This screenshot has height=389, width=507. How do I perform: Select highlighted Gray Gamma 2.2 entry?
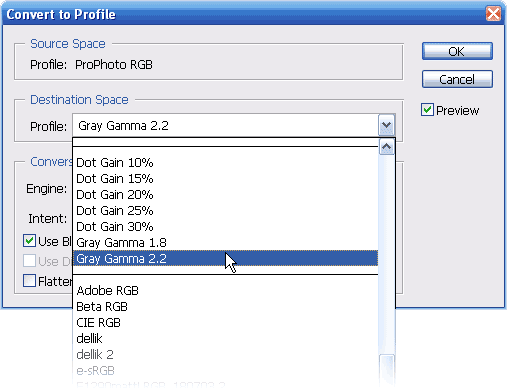(225, 258)
